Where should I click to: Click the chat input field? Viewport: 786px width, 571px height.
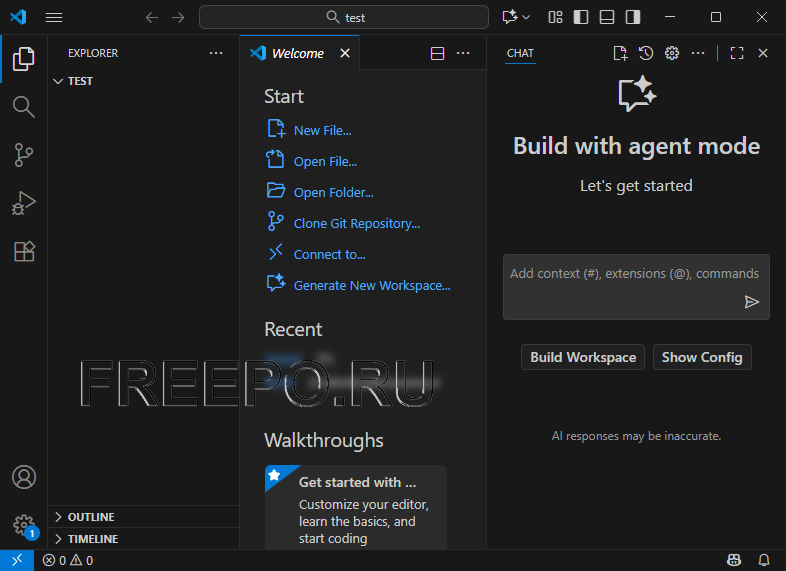click(x=636, y=286)
